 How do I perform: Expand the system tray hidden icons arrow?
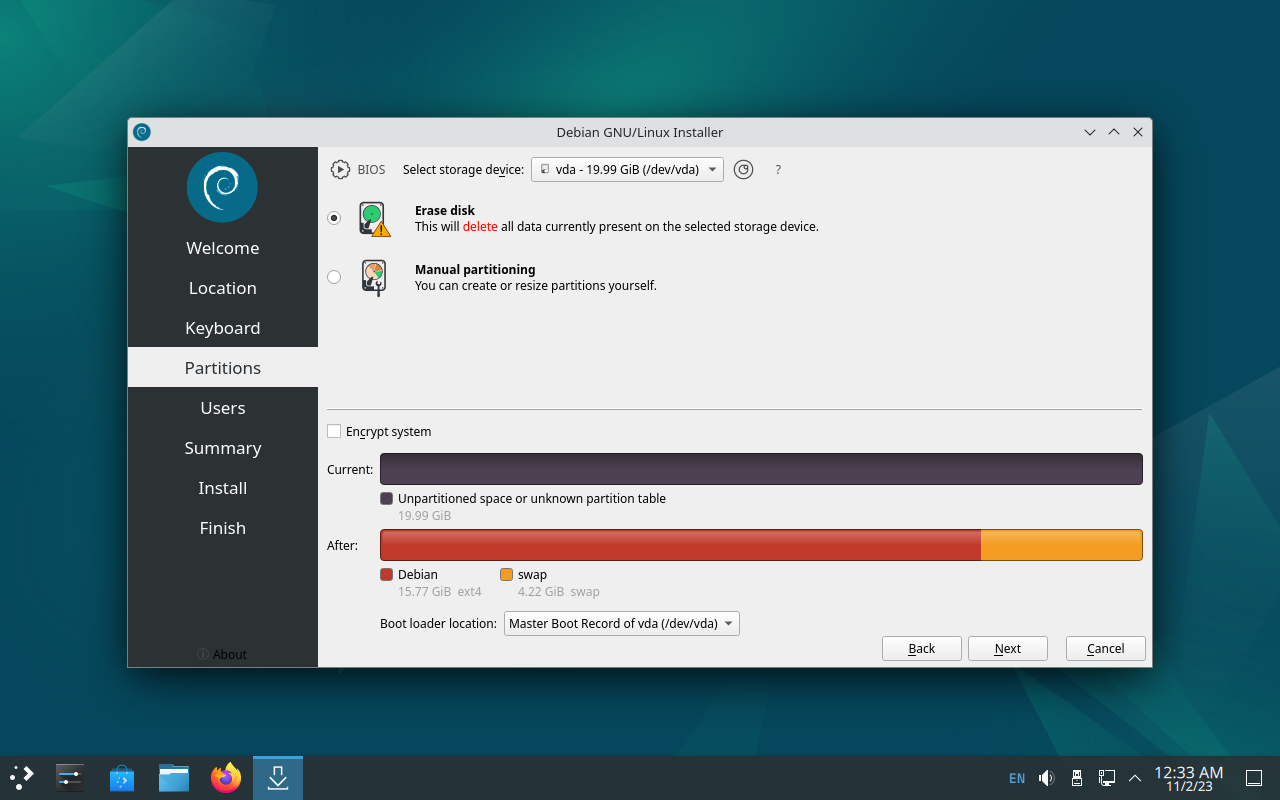1135,777
